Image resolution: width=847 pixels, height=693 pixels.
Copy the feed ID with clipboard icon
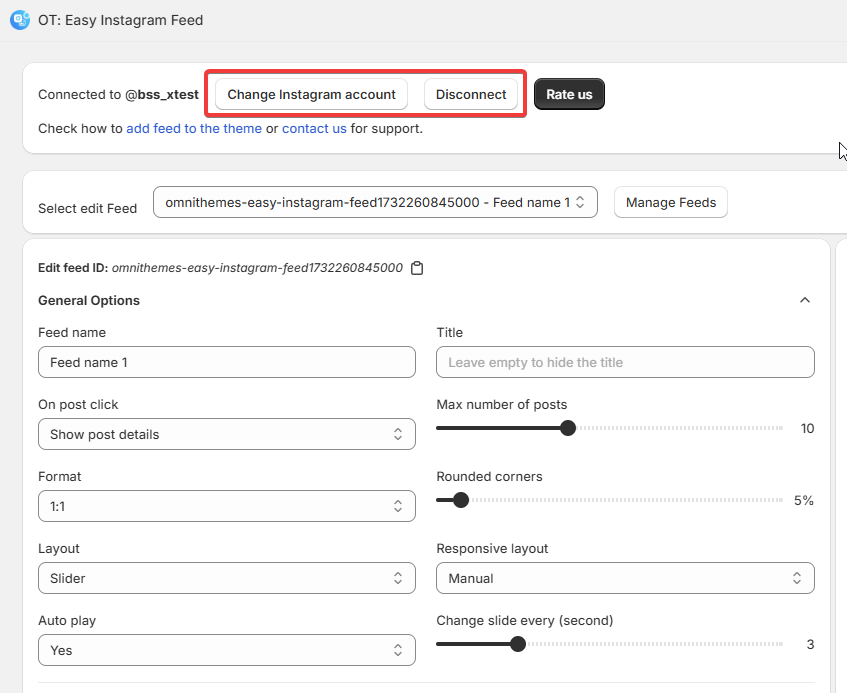pos(418,268)
